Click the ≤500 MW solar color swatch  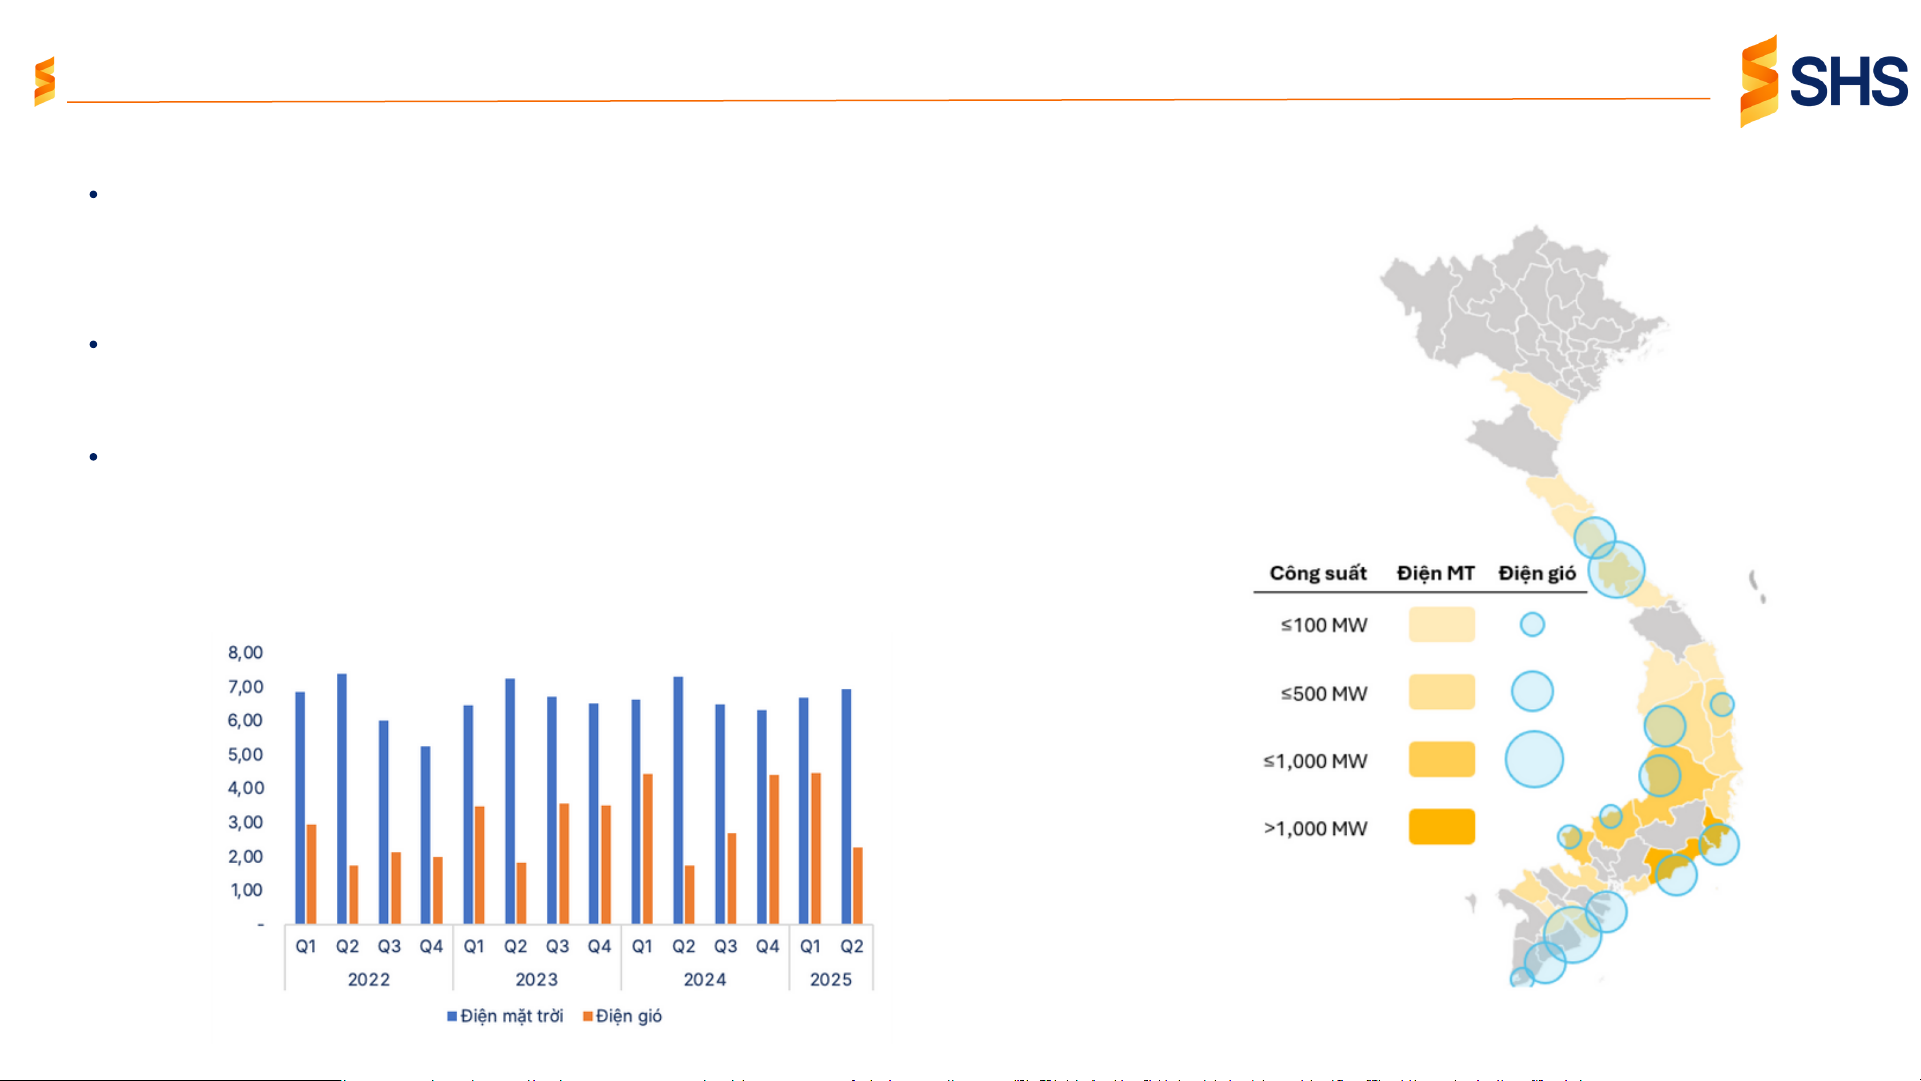coord(1441,692)
